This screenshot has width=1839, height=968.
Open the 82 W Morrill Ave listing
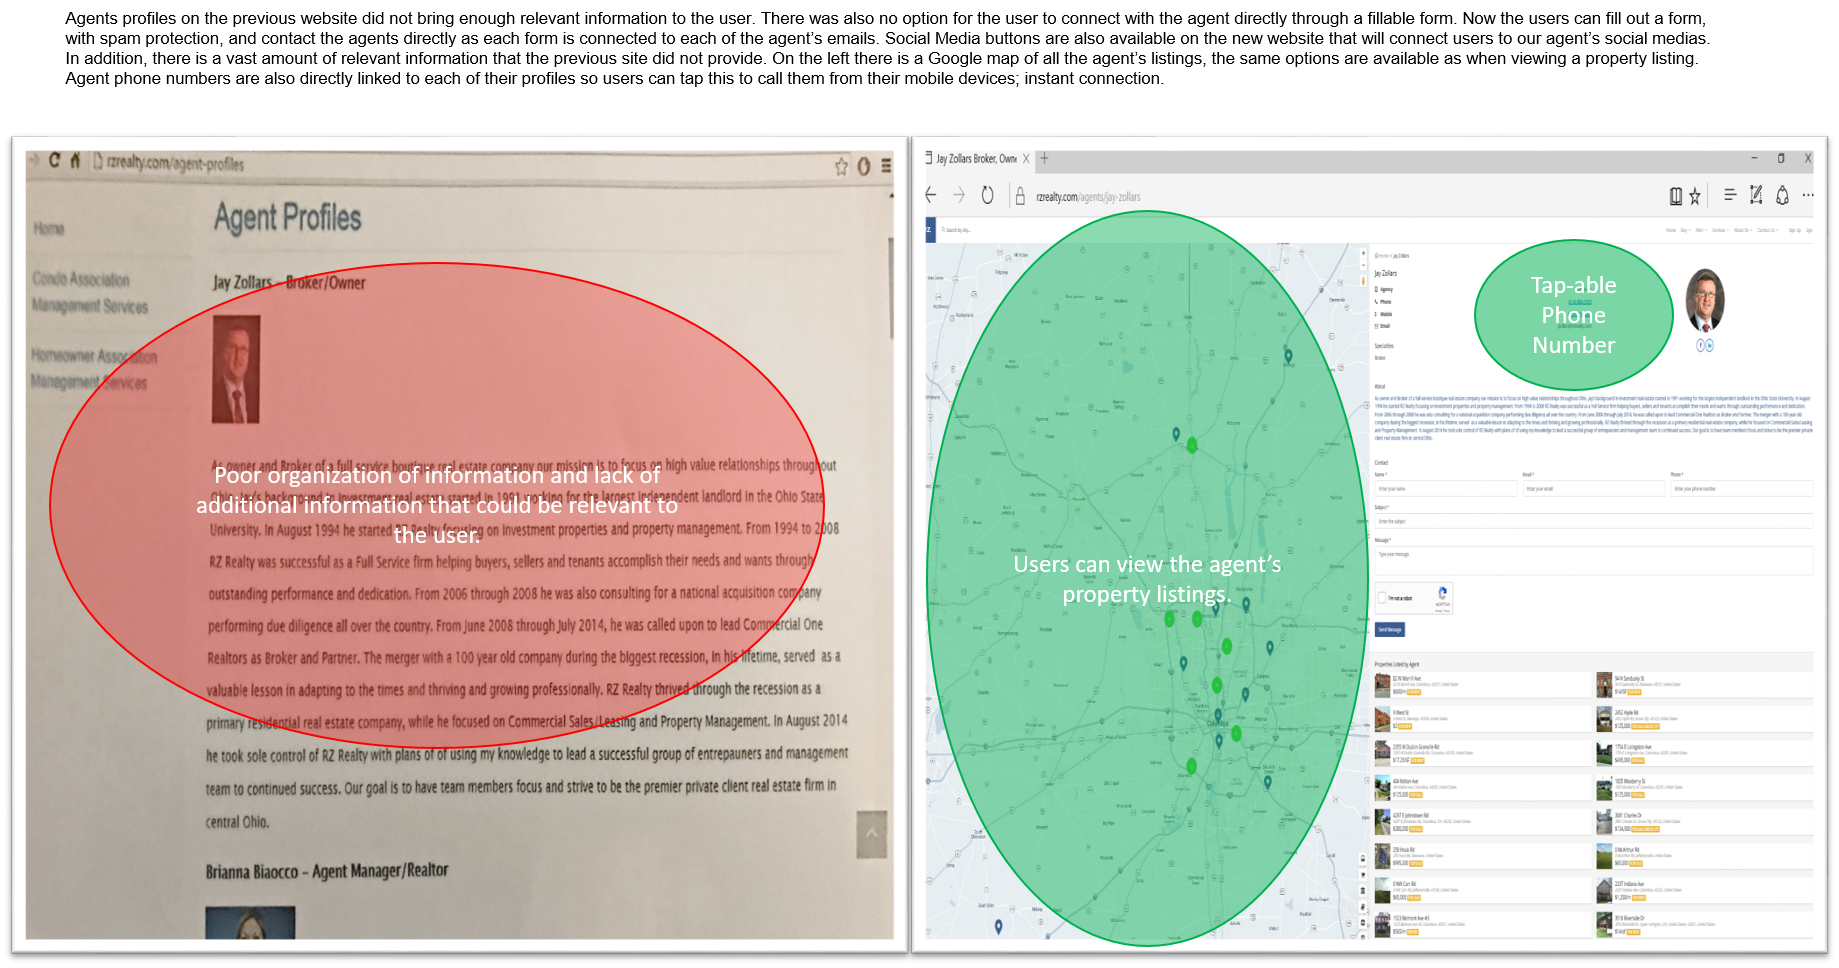point(1483,685)
